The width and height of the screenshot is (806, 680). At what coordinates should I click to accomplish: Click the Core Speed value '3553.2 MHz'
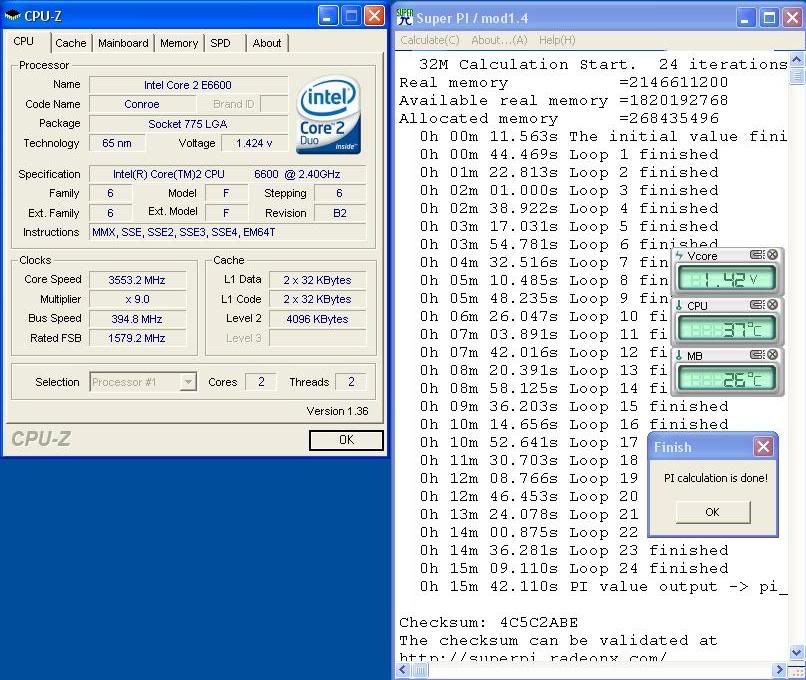137,280
